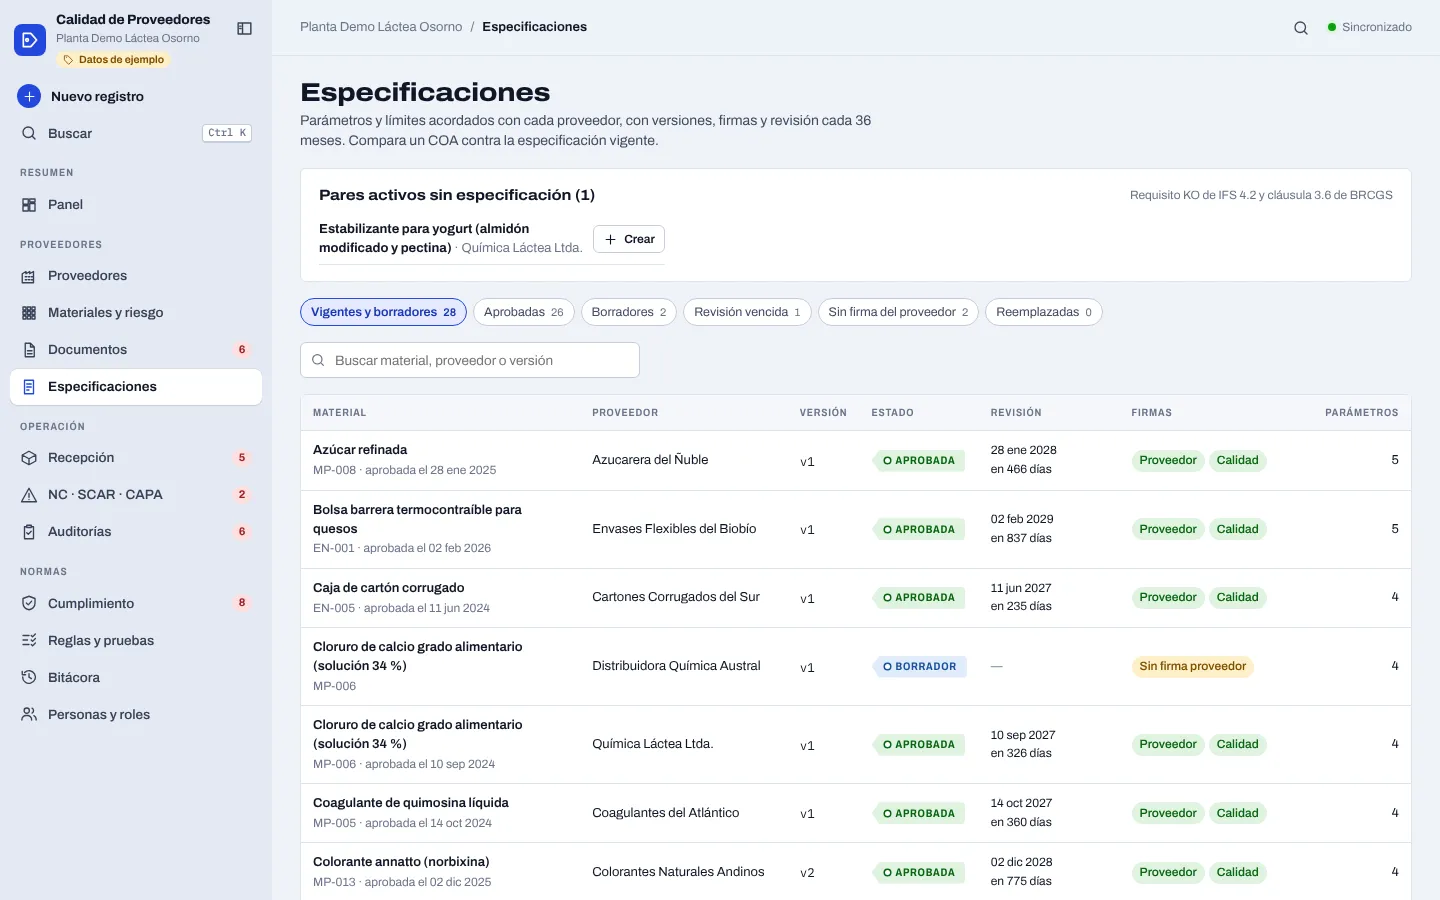
Task: Select Especificaciones in the sidebar
Action: click(x=136, y=387)
